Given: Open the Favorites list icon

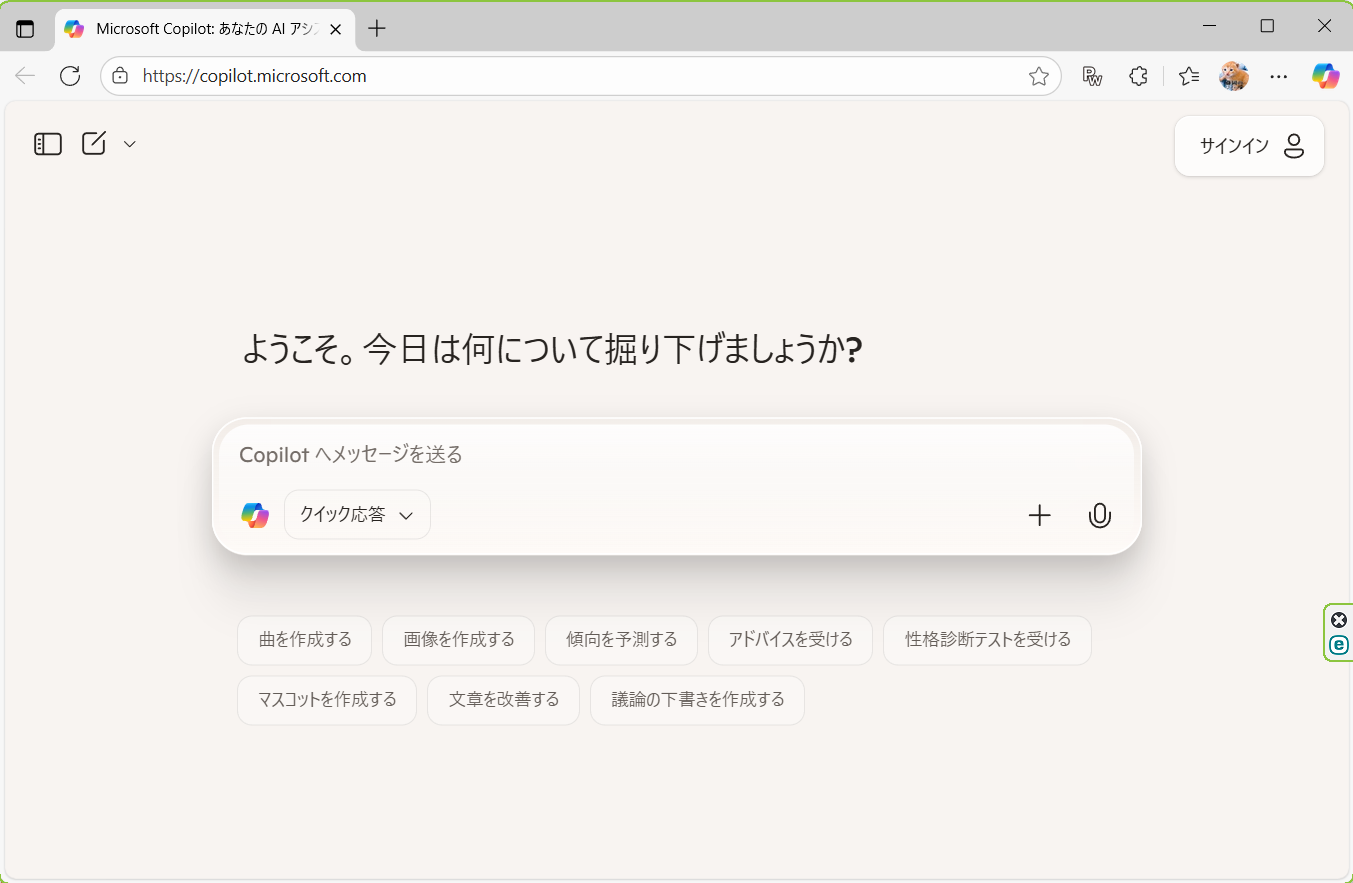Looking at the screenshot, I should click(1188, 76).
